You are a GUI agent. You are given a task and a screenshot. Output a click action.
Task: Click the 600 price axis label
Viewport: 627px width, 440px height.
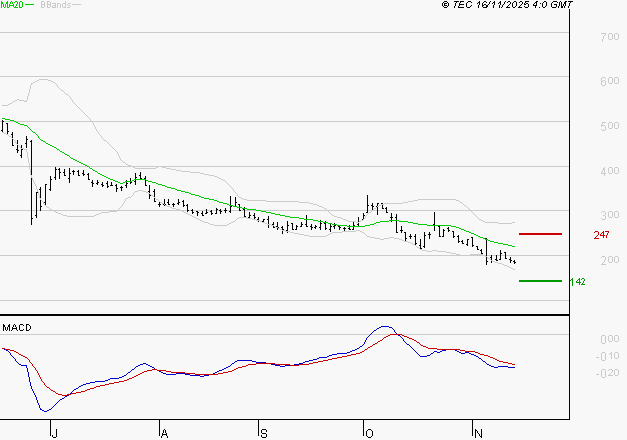(x=610, y=81)
